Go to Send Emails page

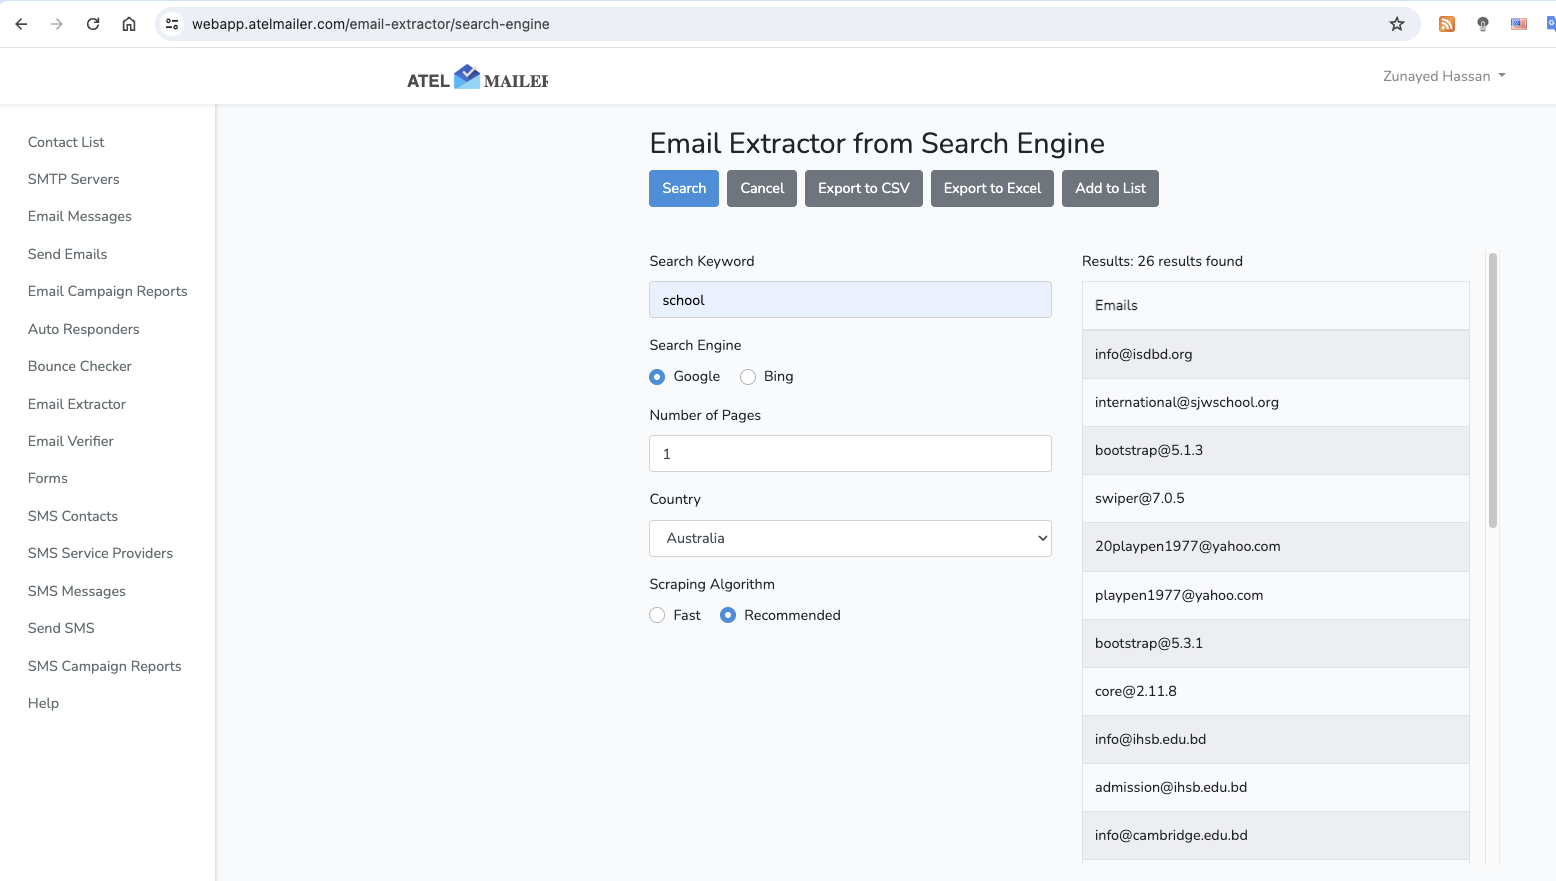[x=68, y=254]
